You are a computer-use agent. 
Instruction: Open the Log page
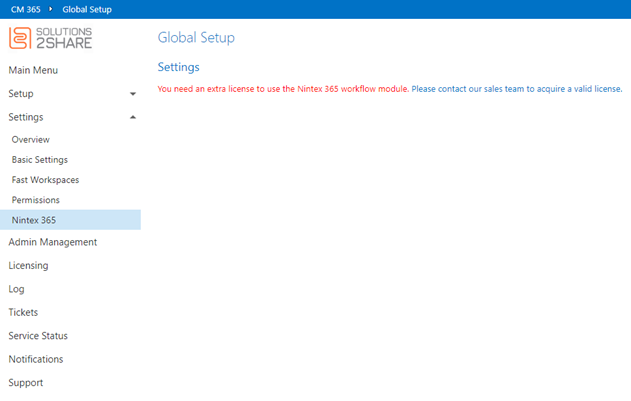(16, 289)
